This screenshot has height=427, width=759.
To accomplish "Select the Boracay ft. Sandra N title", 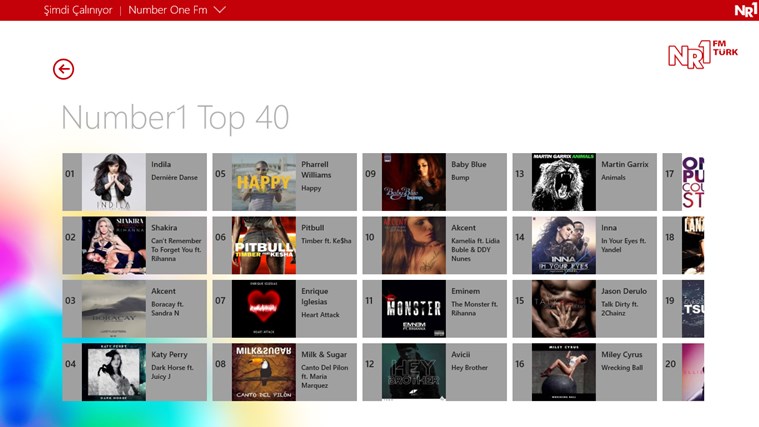I will [x=167, y=308].
